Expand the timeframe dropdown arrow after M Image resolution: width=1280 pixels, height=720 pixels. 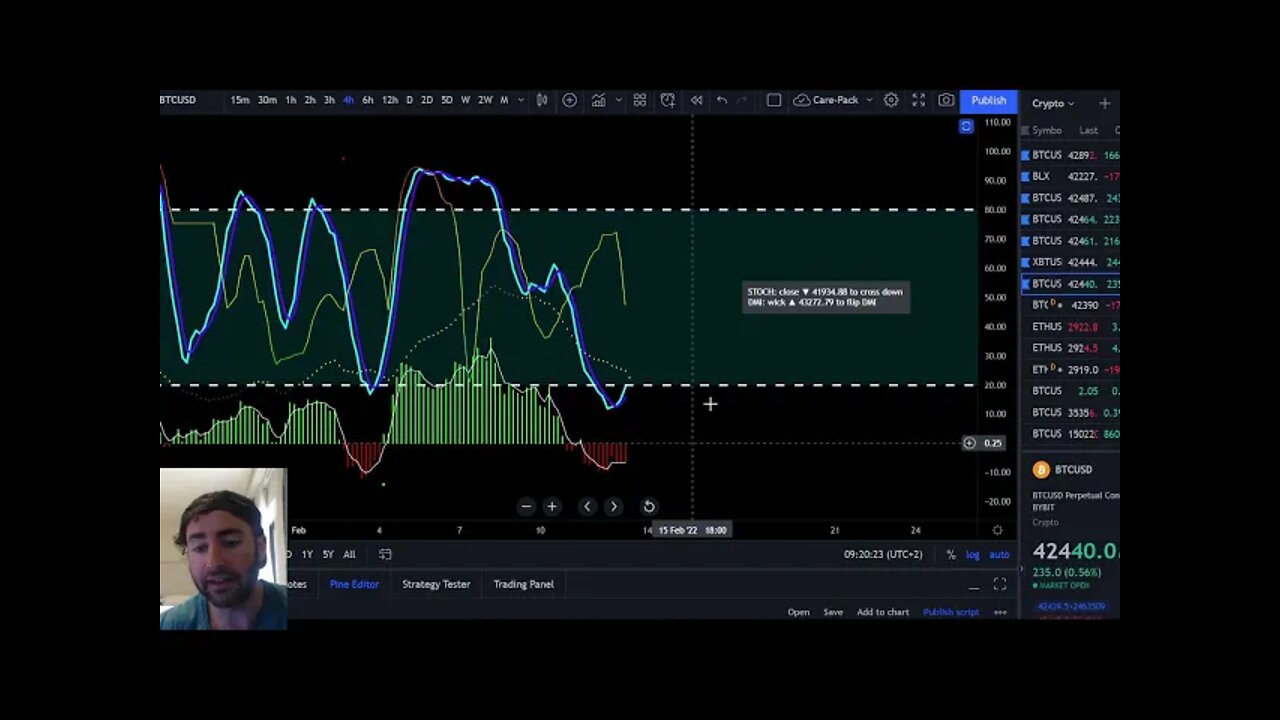coord(520,100)
